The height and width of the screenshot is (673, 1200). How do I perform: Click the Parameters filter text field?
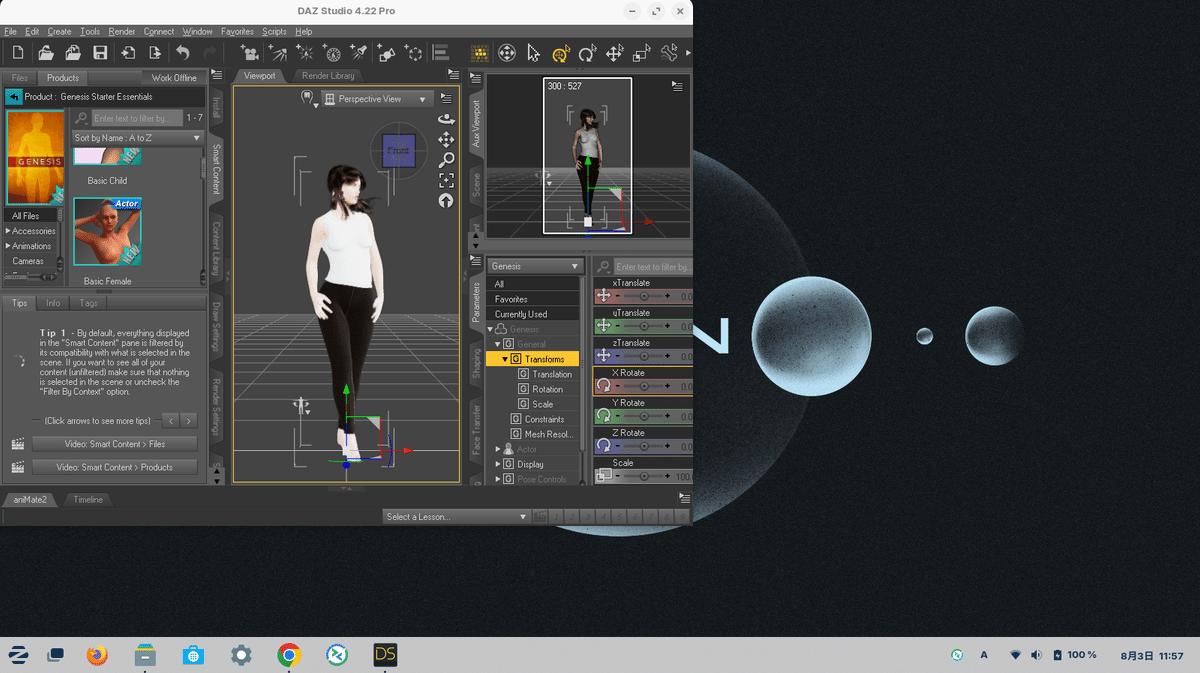[x=653, y=267]
